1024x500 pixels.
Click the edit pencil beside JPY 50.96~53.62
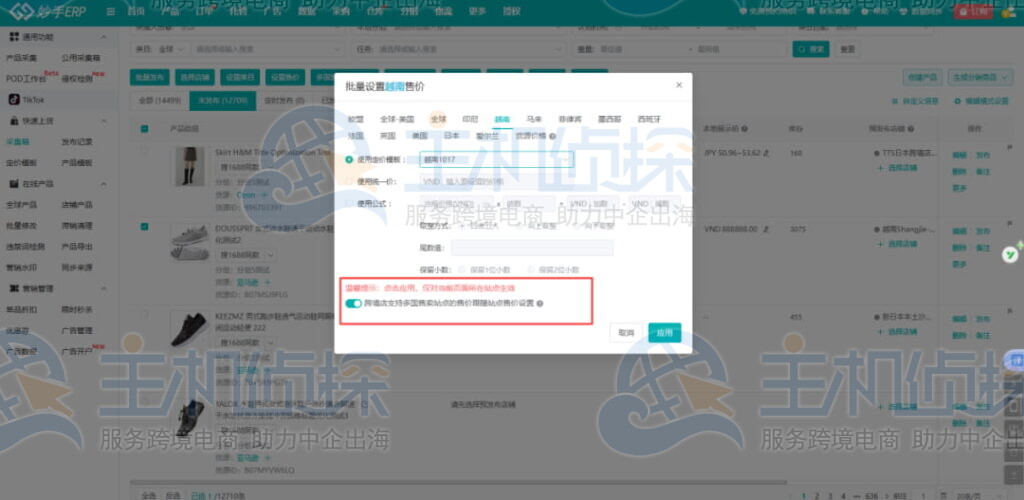pyautogui.click(x=769, y=154)
